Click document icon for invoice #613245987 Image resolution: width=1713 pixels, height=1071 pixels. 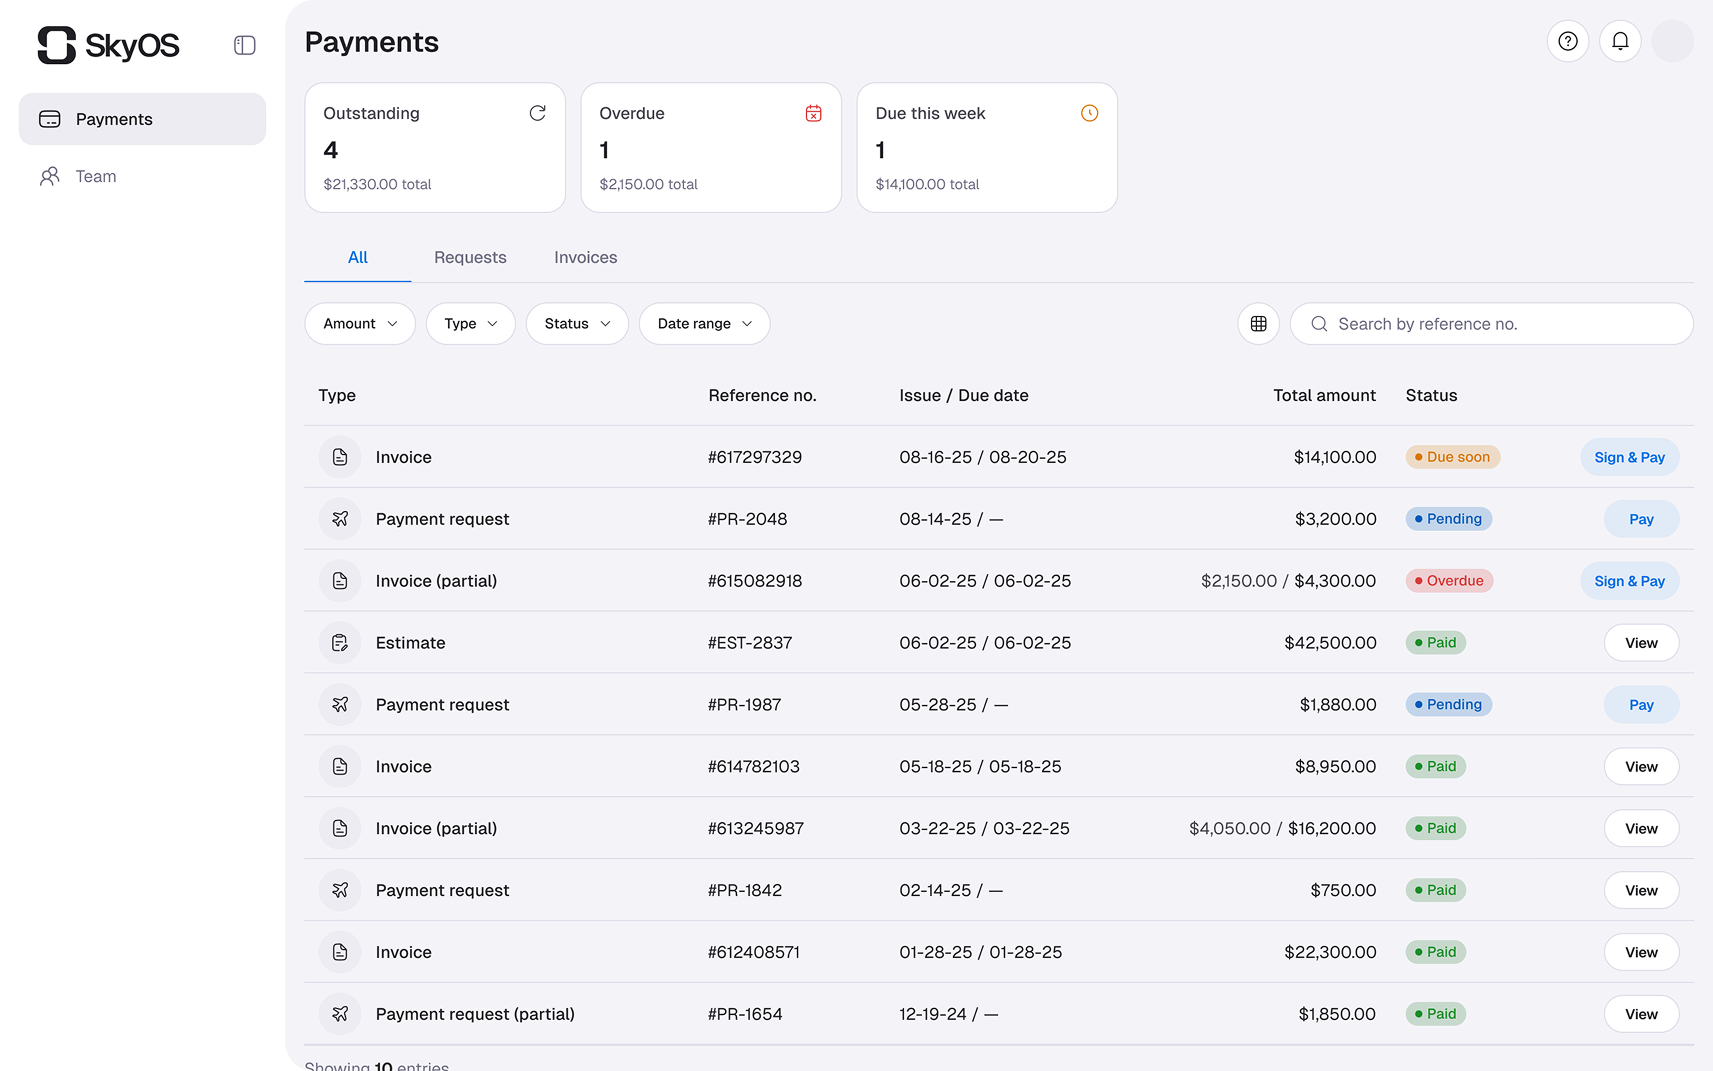(340, 828)
